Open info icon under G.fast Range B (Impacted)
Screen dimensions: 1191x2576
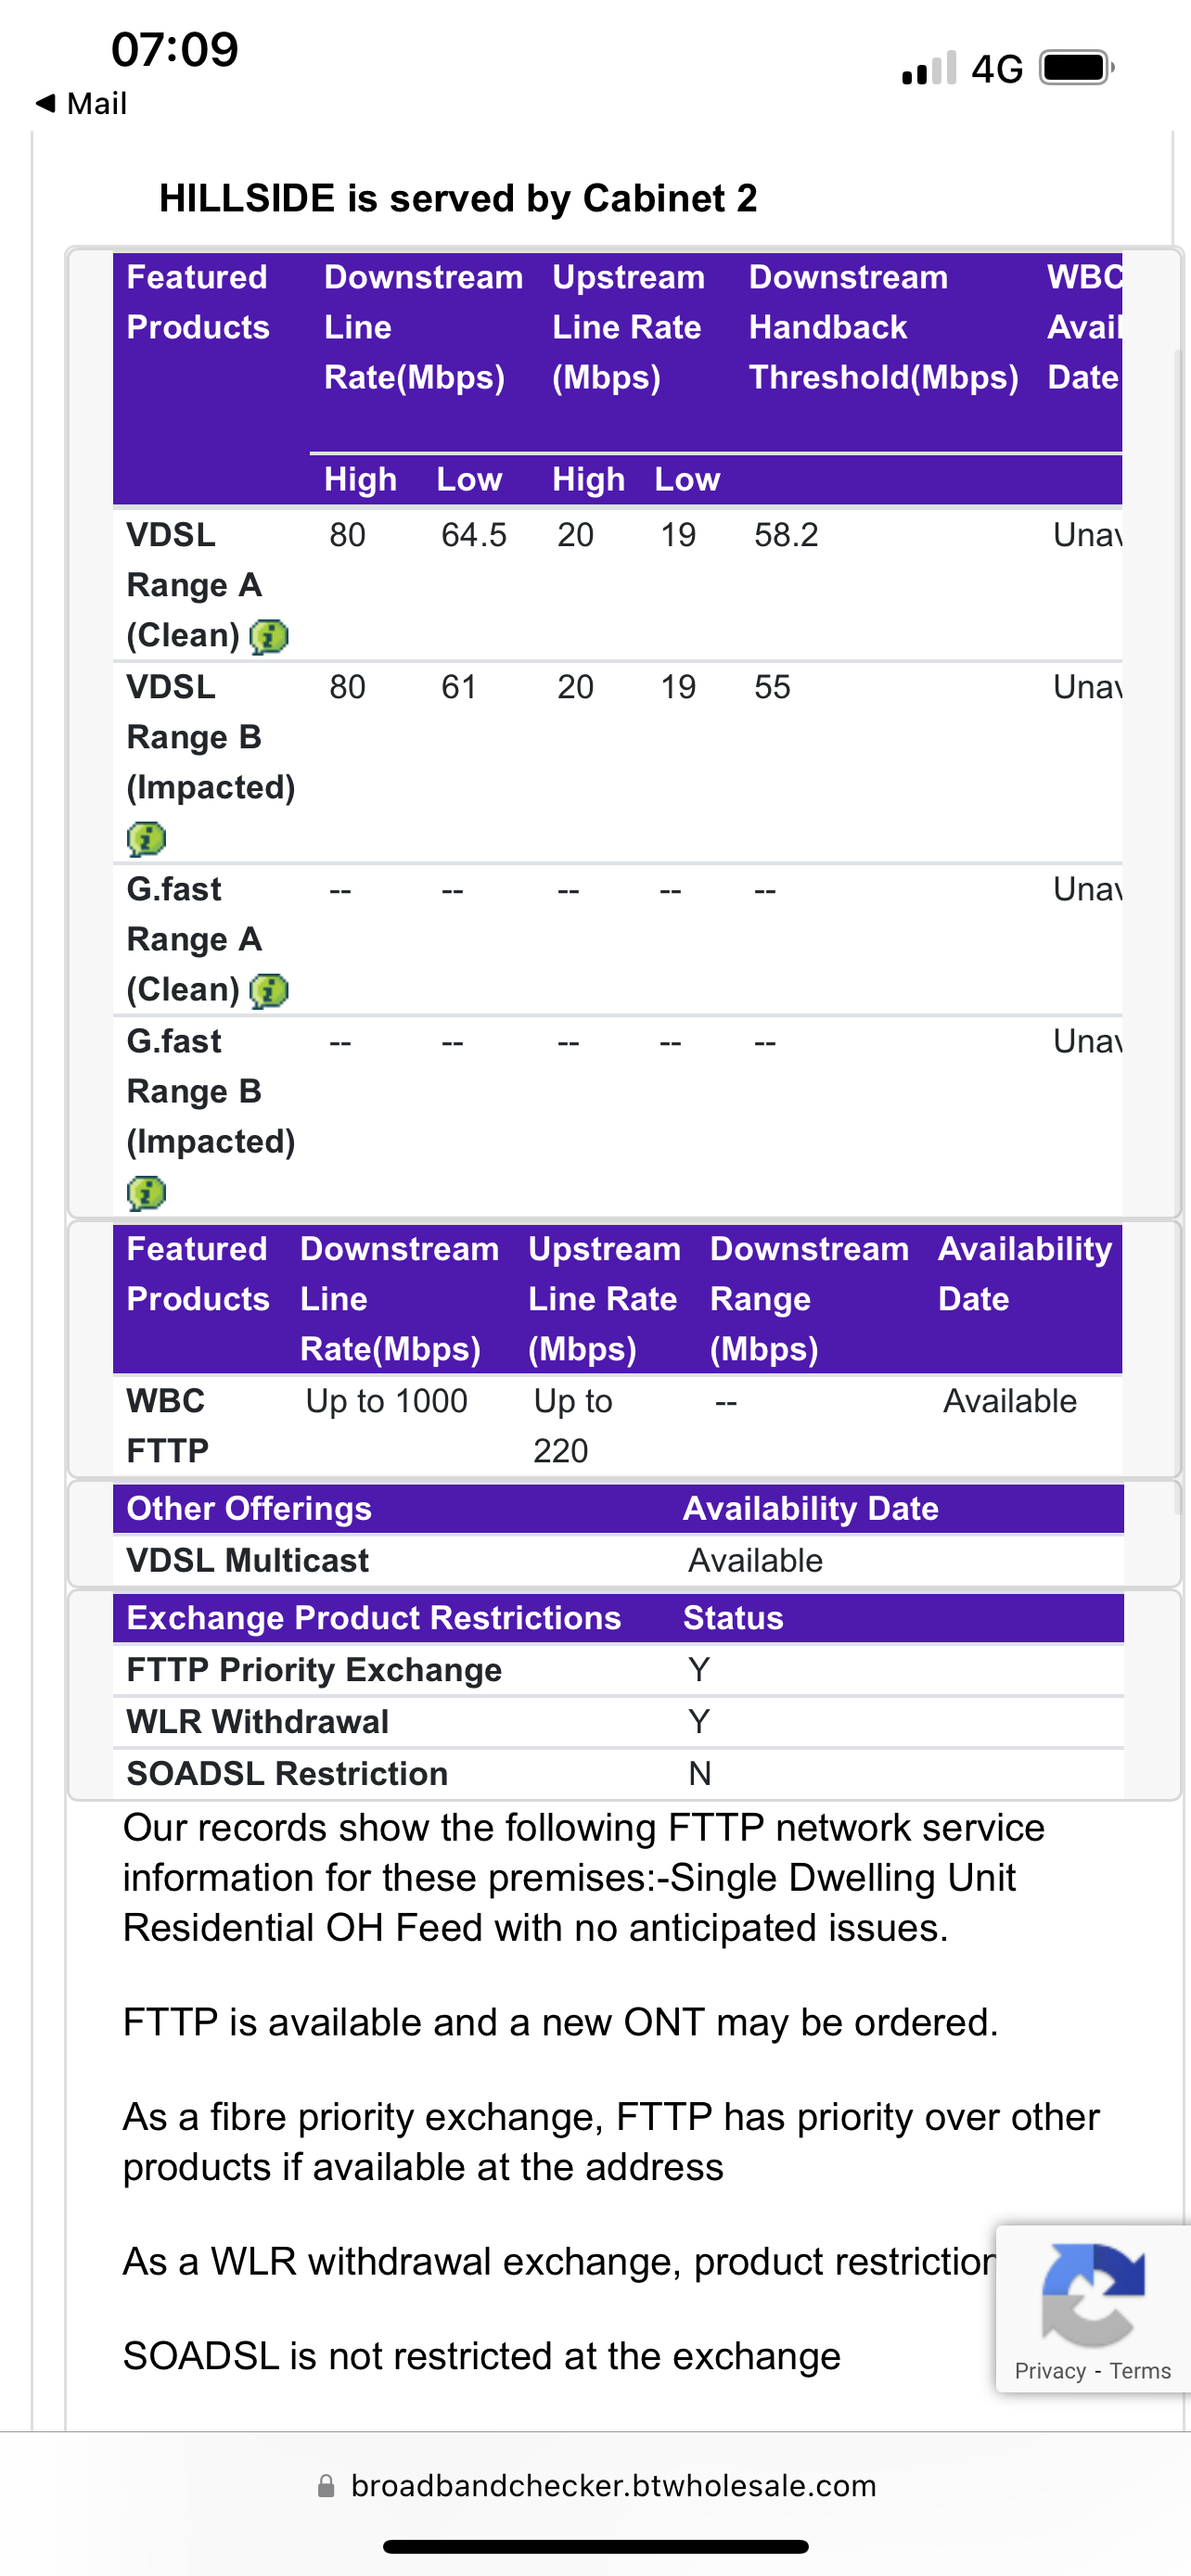point(146,1192)
